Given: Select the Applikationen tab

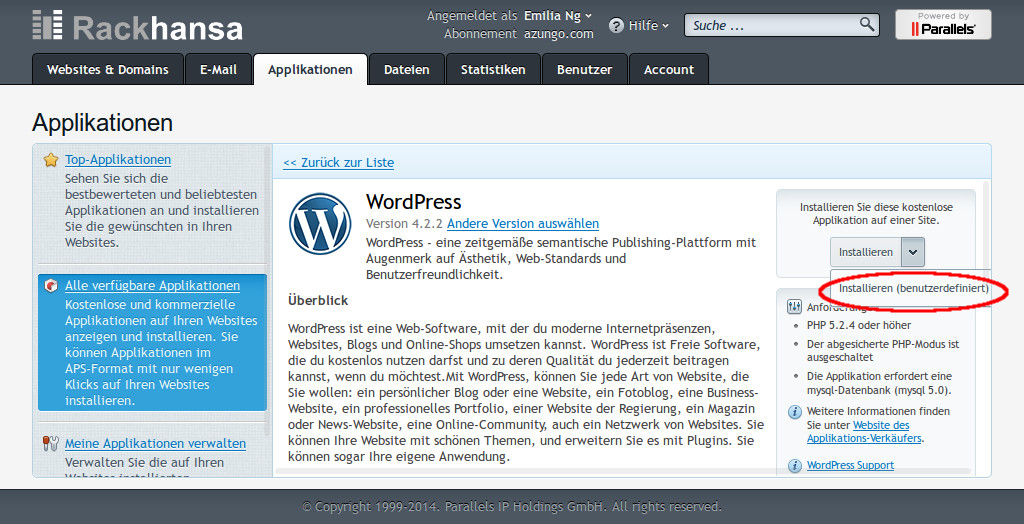Looking at the screenshot, I should pos(310,69).
